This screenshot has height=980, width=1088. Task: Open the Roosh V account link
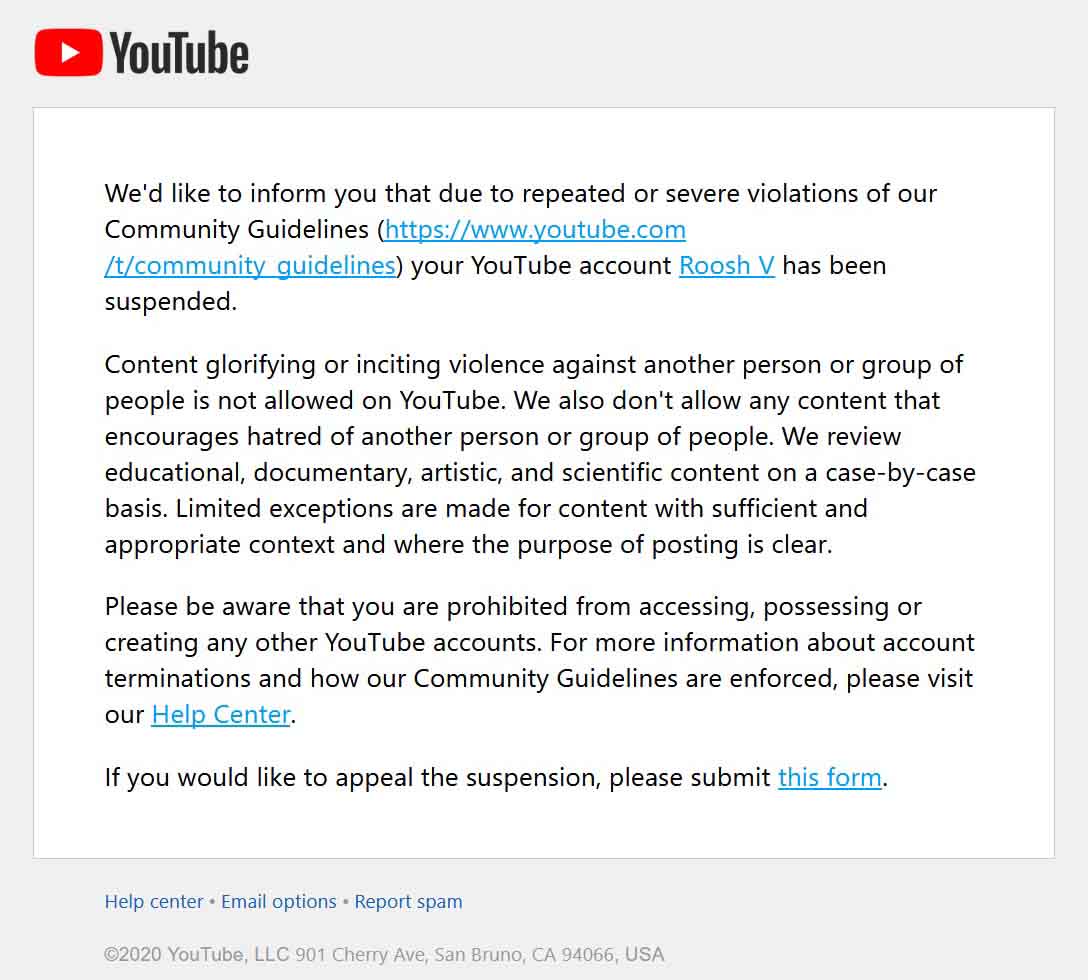coord(726,266)
